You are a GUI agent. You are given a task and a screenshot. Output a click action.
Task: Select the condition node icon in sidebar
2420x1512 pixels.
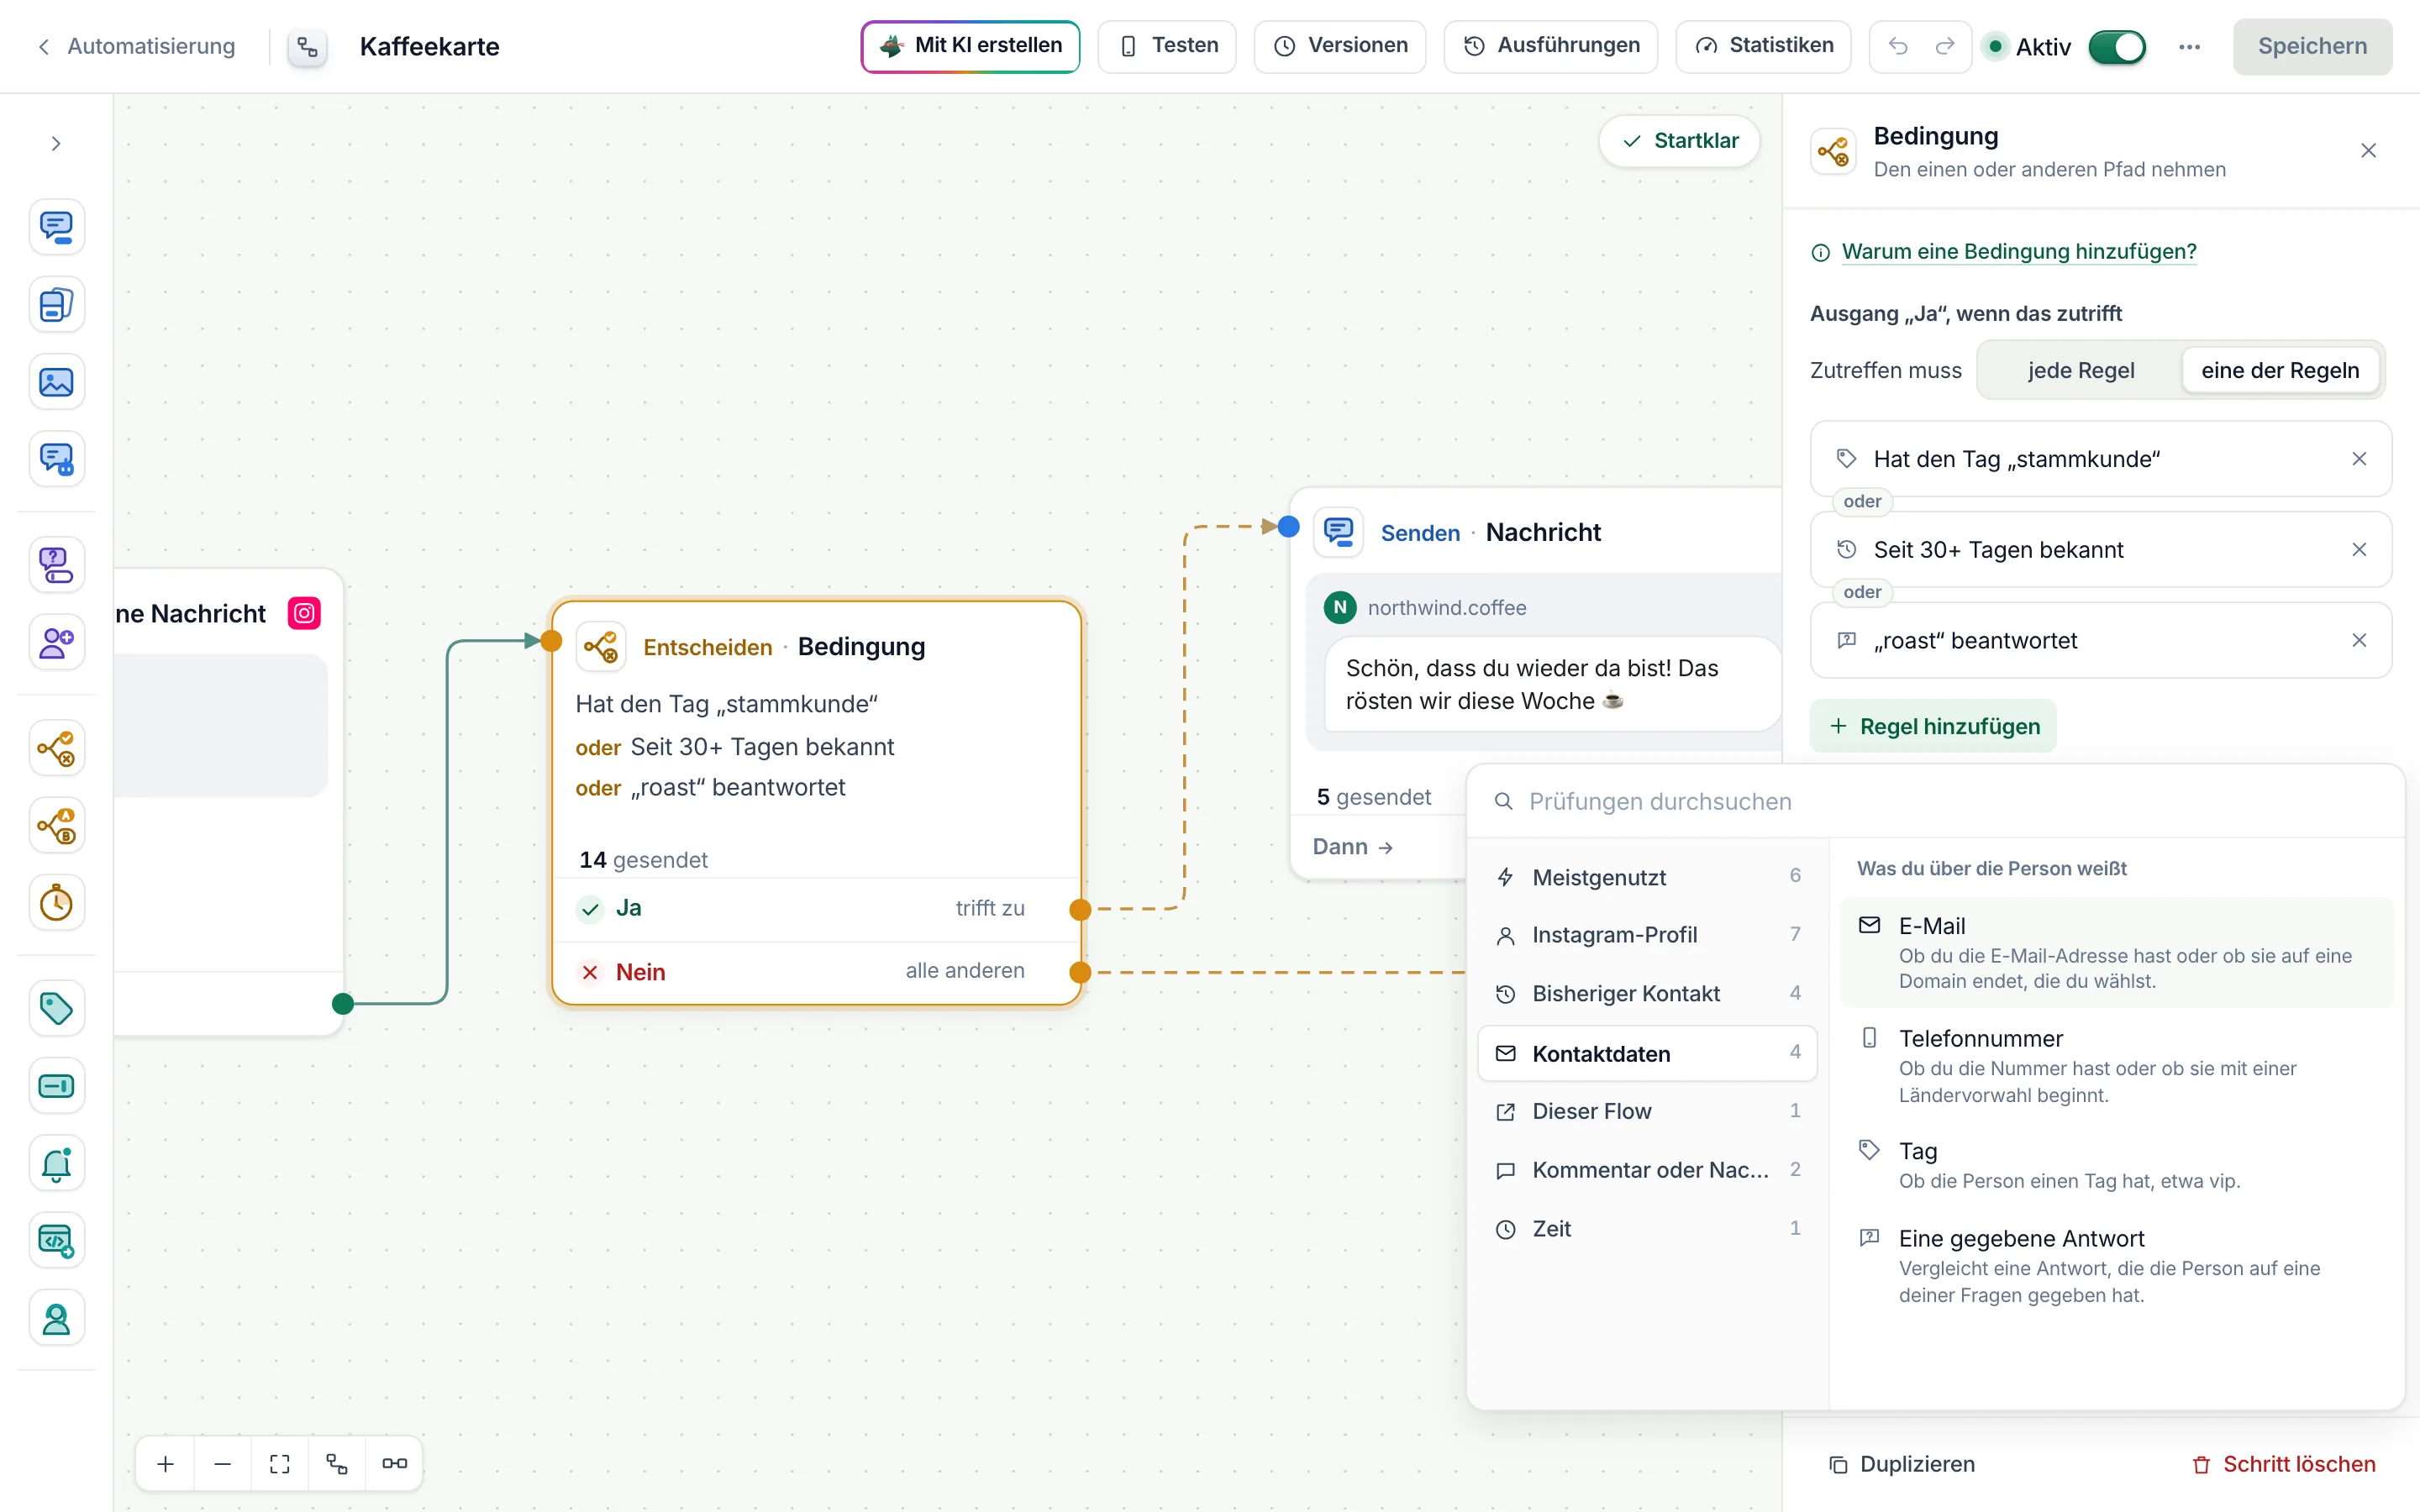click(56, 748)
